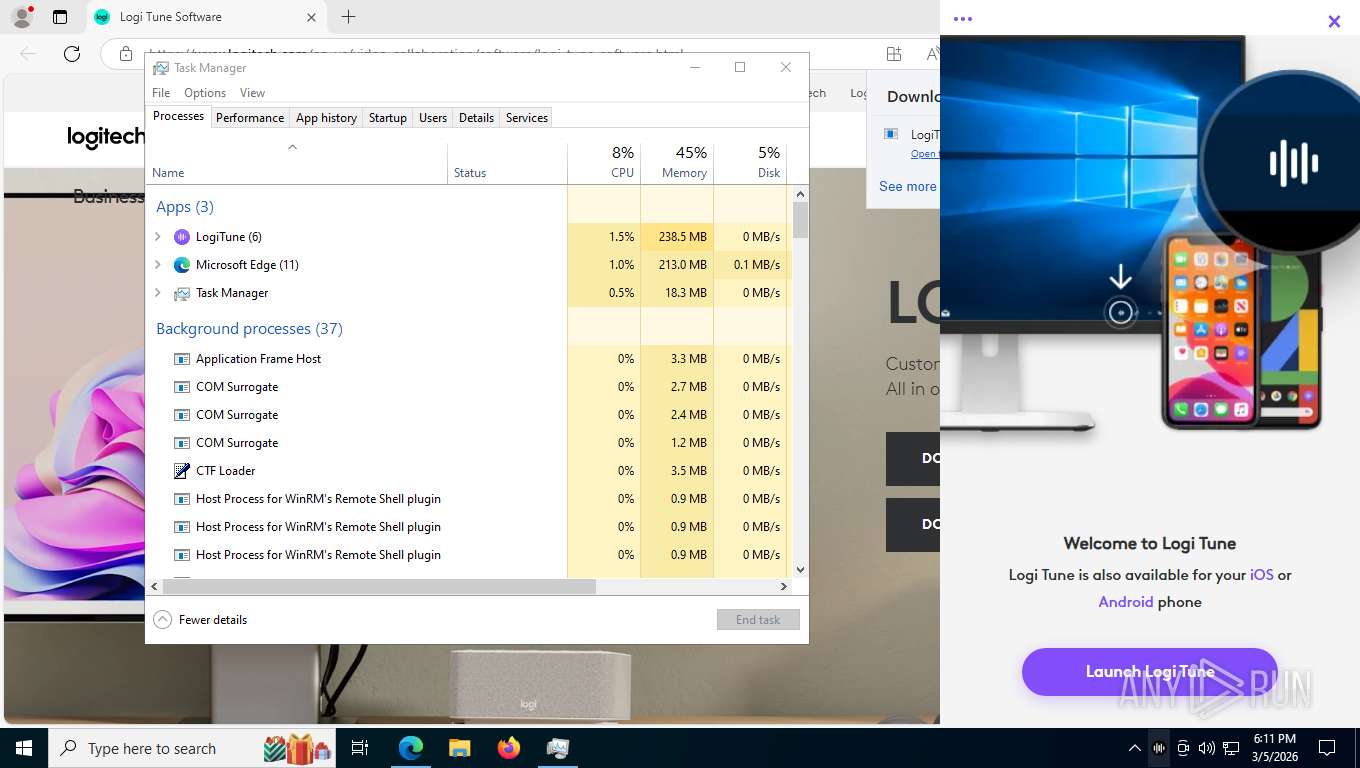Sort by the CPU column
Image resolution: width=1360 pixels, height=768 pixels.
pos(604,161)
